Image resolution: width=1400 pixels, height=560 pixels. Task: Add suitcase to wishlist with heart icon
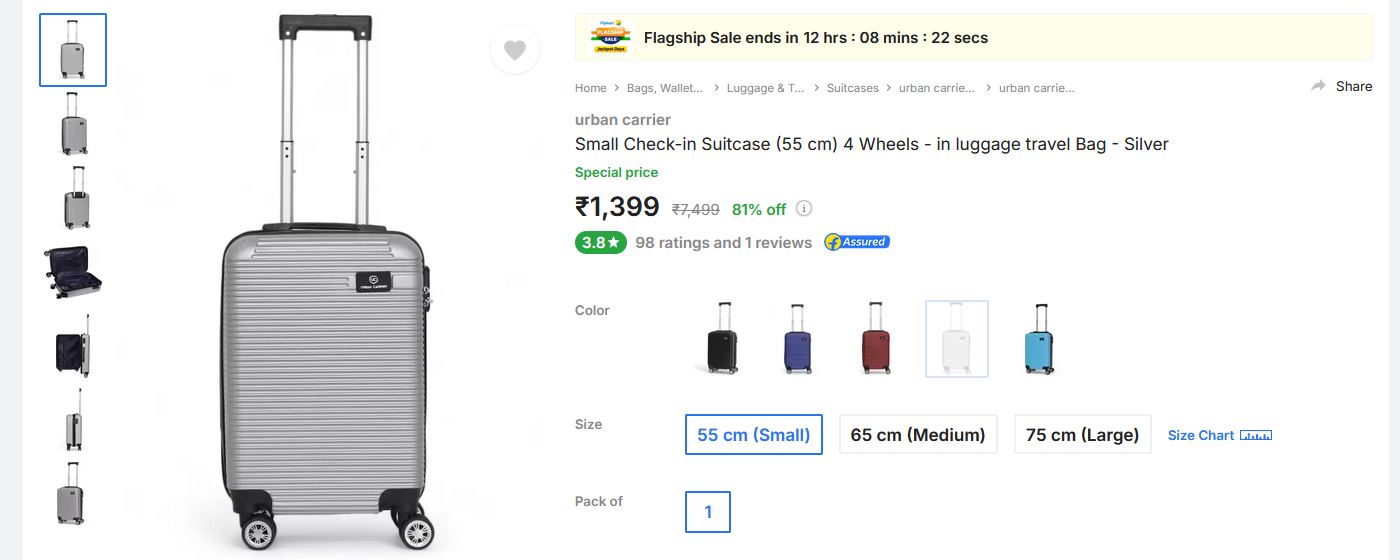515,50
